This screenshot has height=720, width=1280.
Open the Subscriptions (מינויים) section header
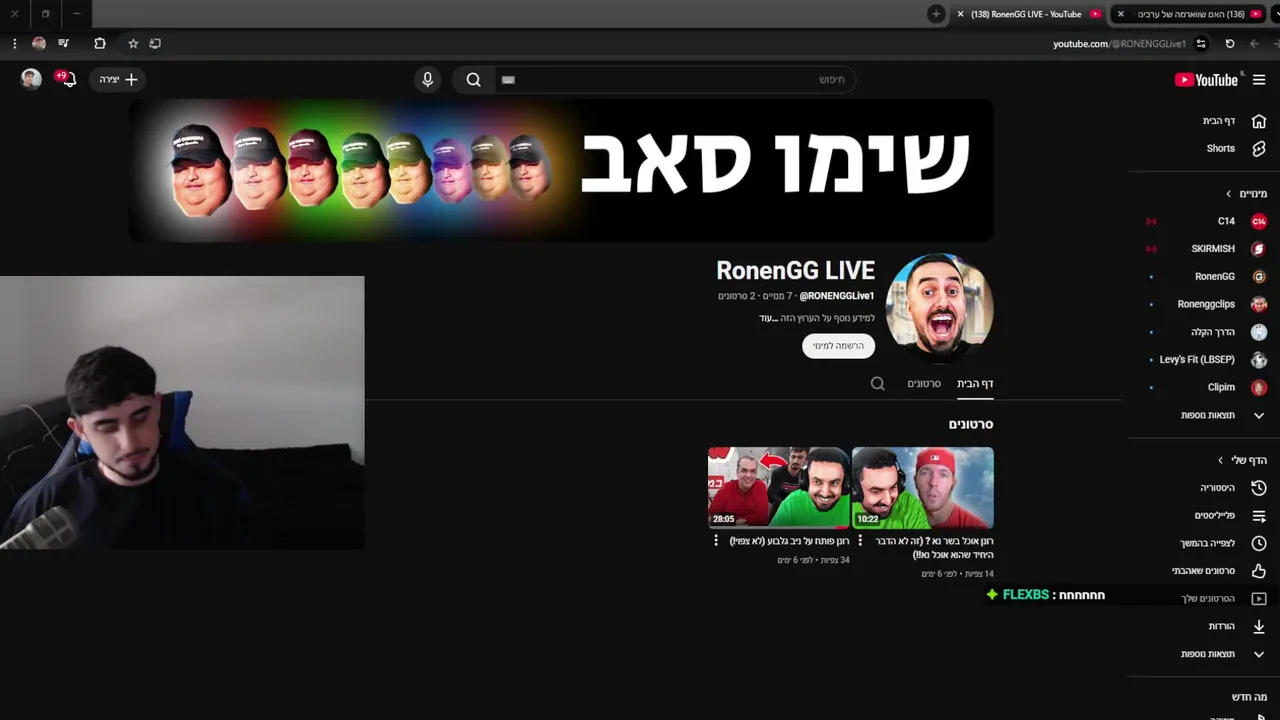(1246, 194)
